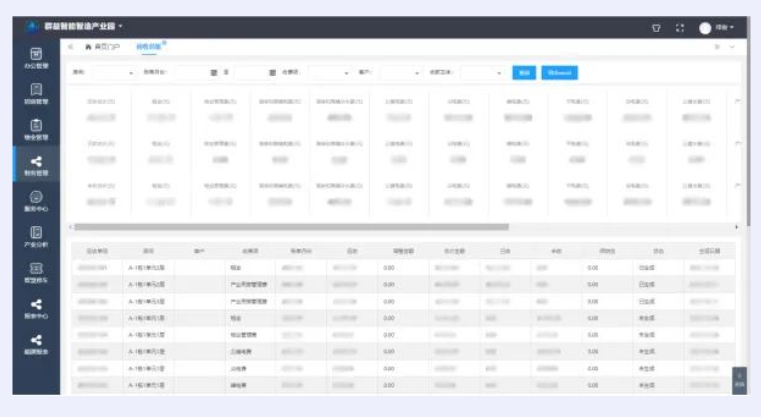
Task: Click the theme shirt icon in top bar
Action: (656, 28)
